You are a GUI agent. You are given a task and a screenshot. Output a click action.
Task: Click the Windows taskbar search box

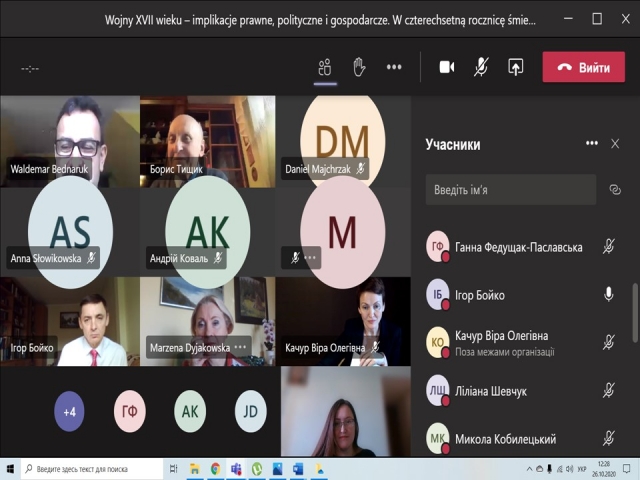(x=91, y=469)
